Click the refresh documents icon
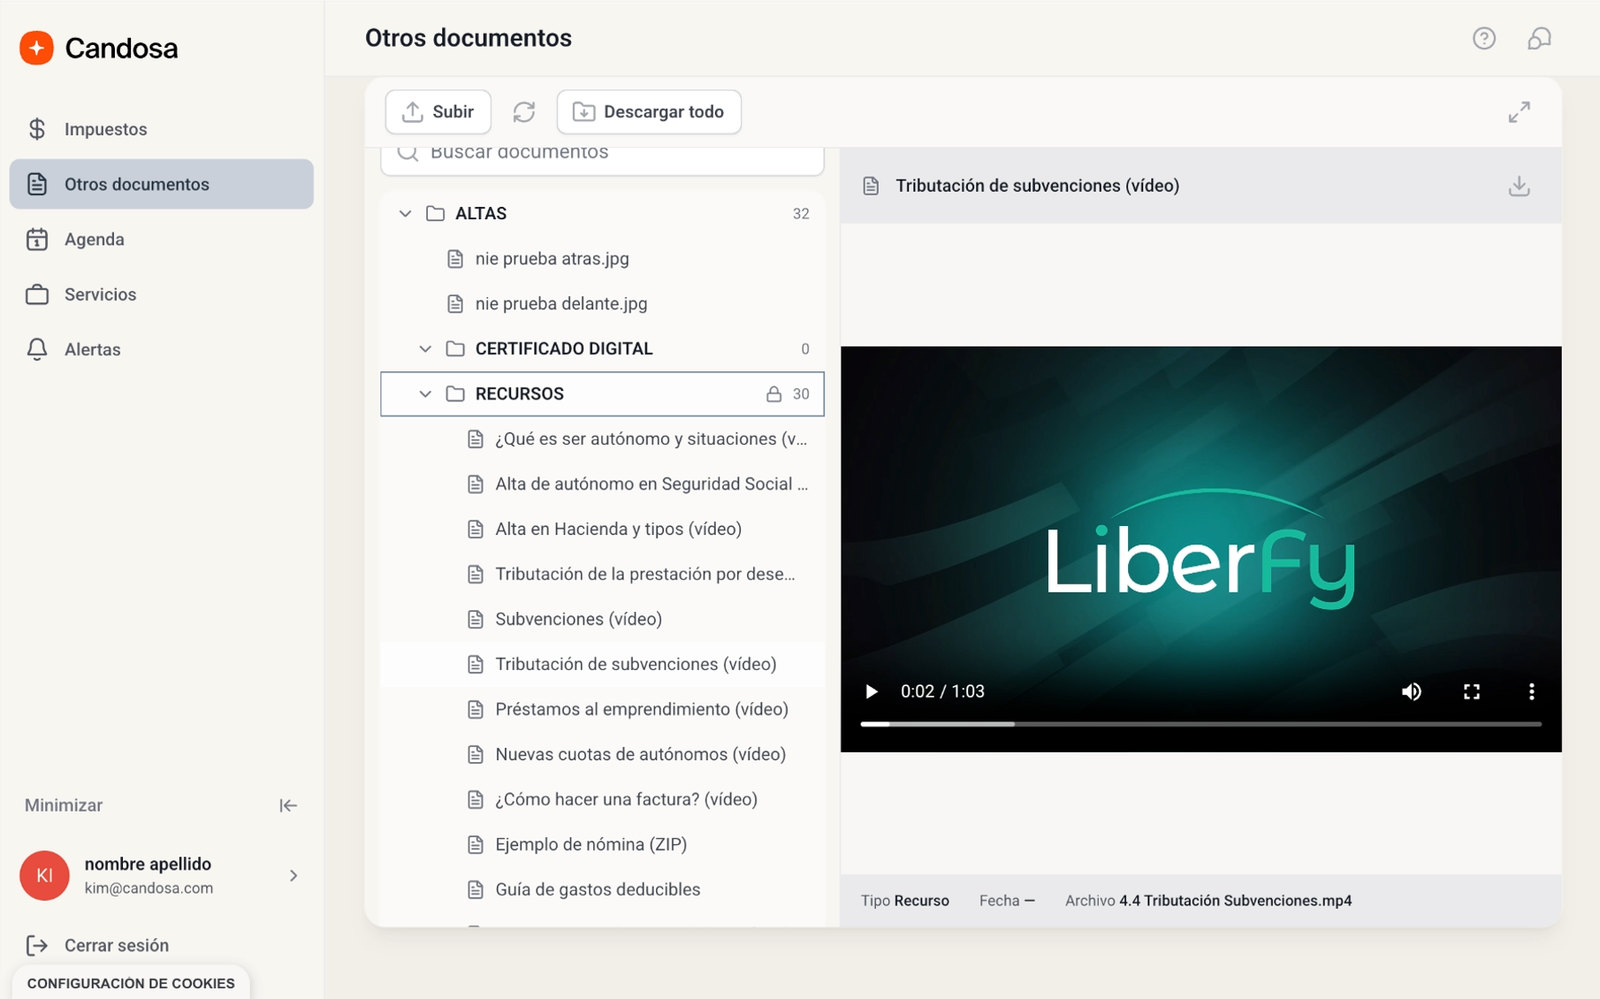 coord(524,112)
